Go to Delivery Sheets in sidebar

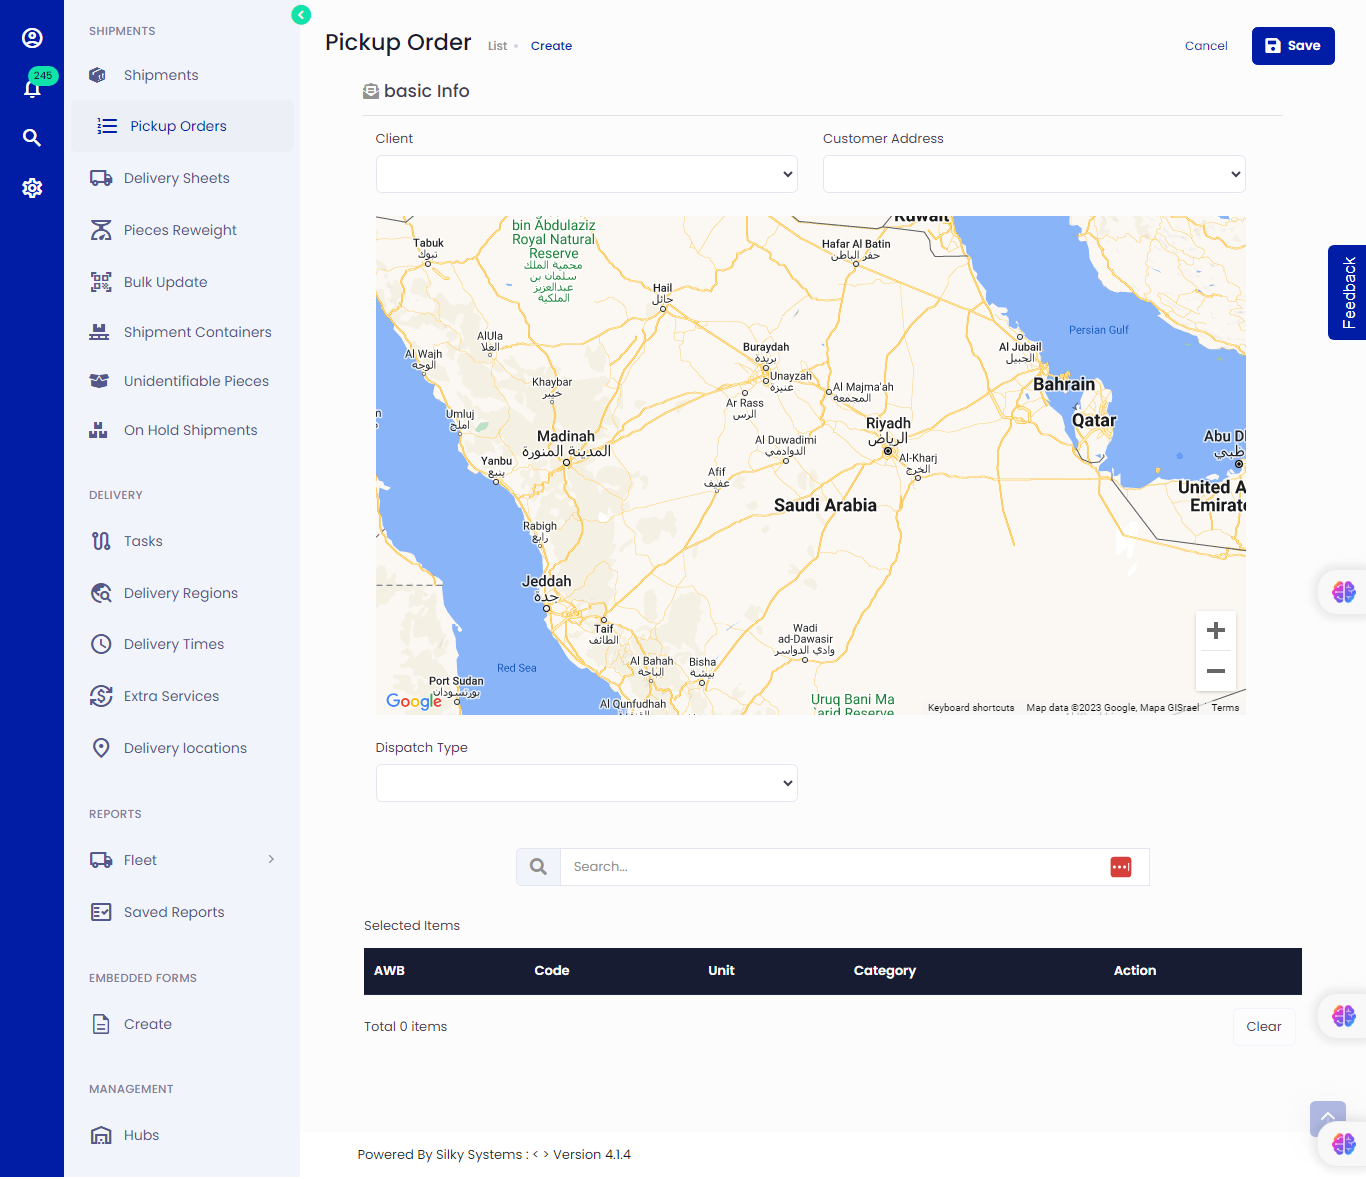(176, 178)
